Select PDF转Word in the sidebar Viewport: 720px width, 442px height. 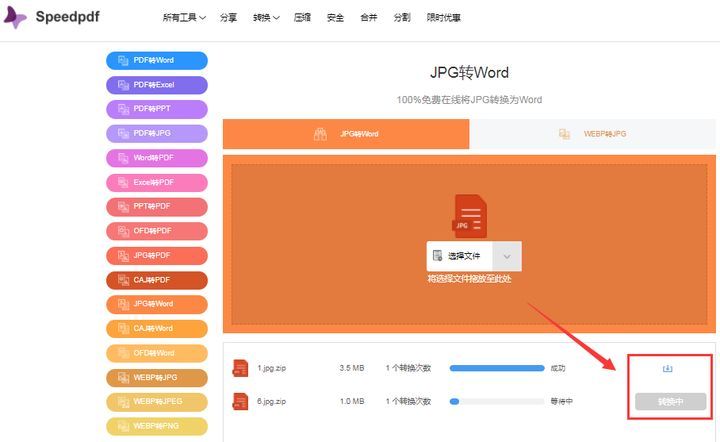tap(157, 61)
